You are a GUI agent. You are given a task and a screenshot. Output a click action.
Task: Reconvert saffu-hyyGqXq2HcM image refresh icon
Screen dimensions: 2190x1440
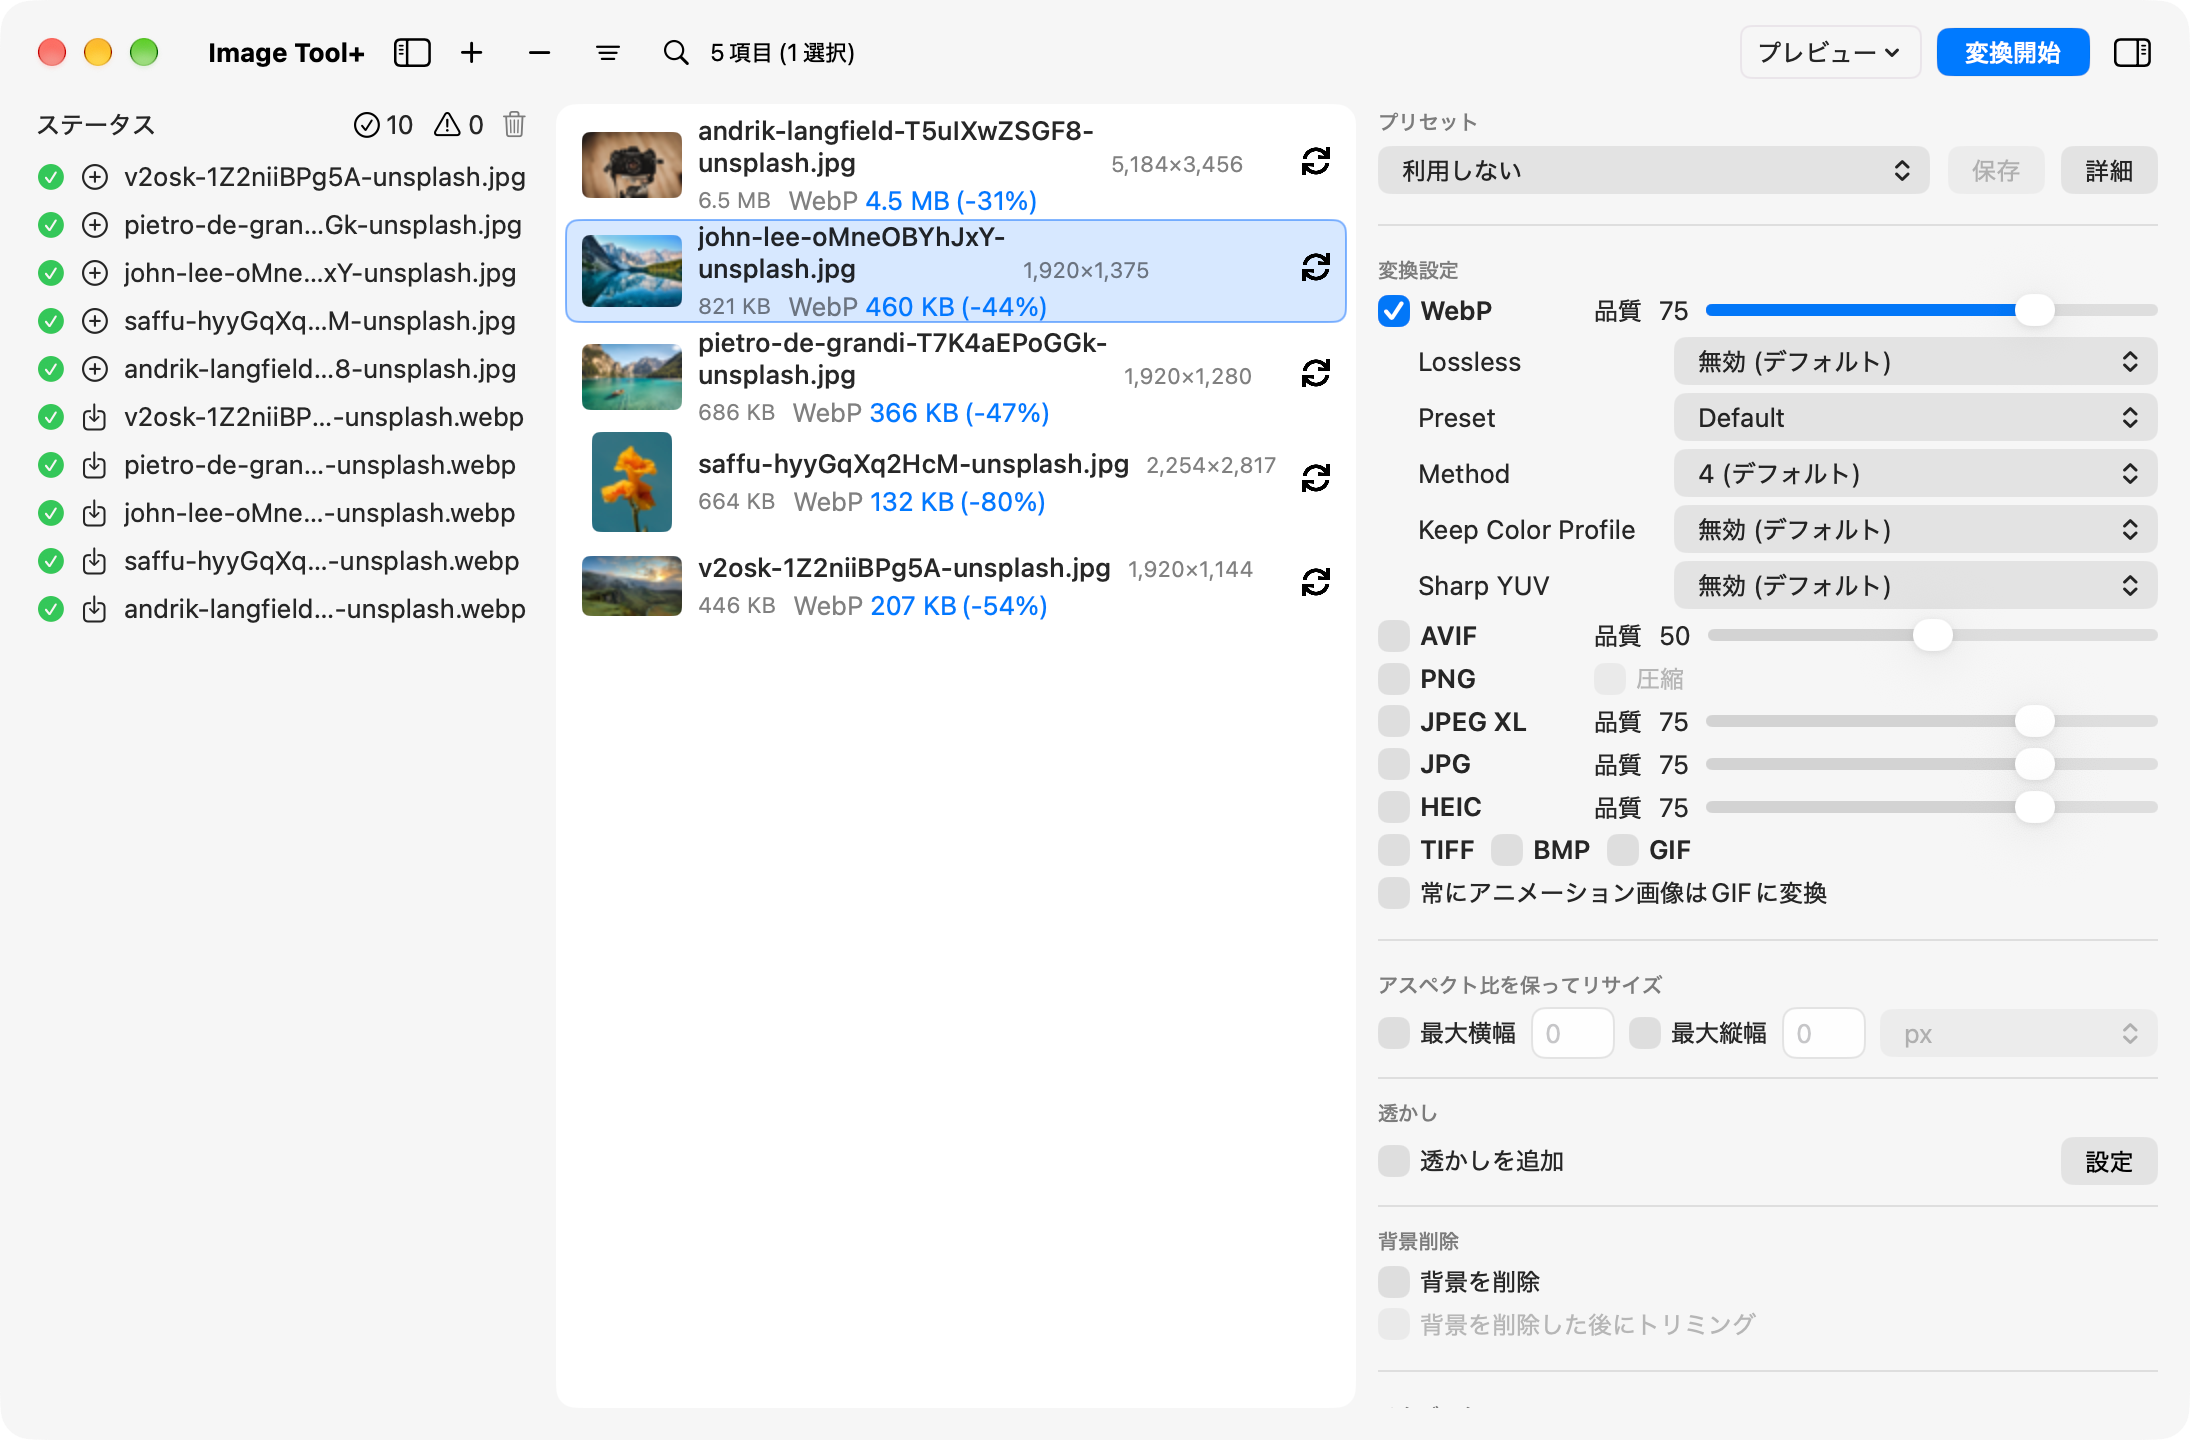(x=1316, y=479)
